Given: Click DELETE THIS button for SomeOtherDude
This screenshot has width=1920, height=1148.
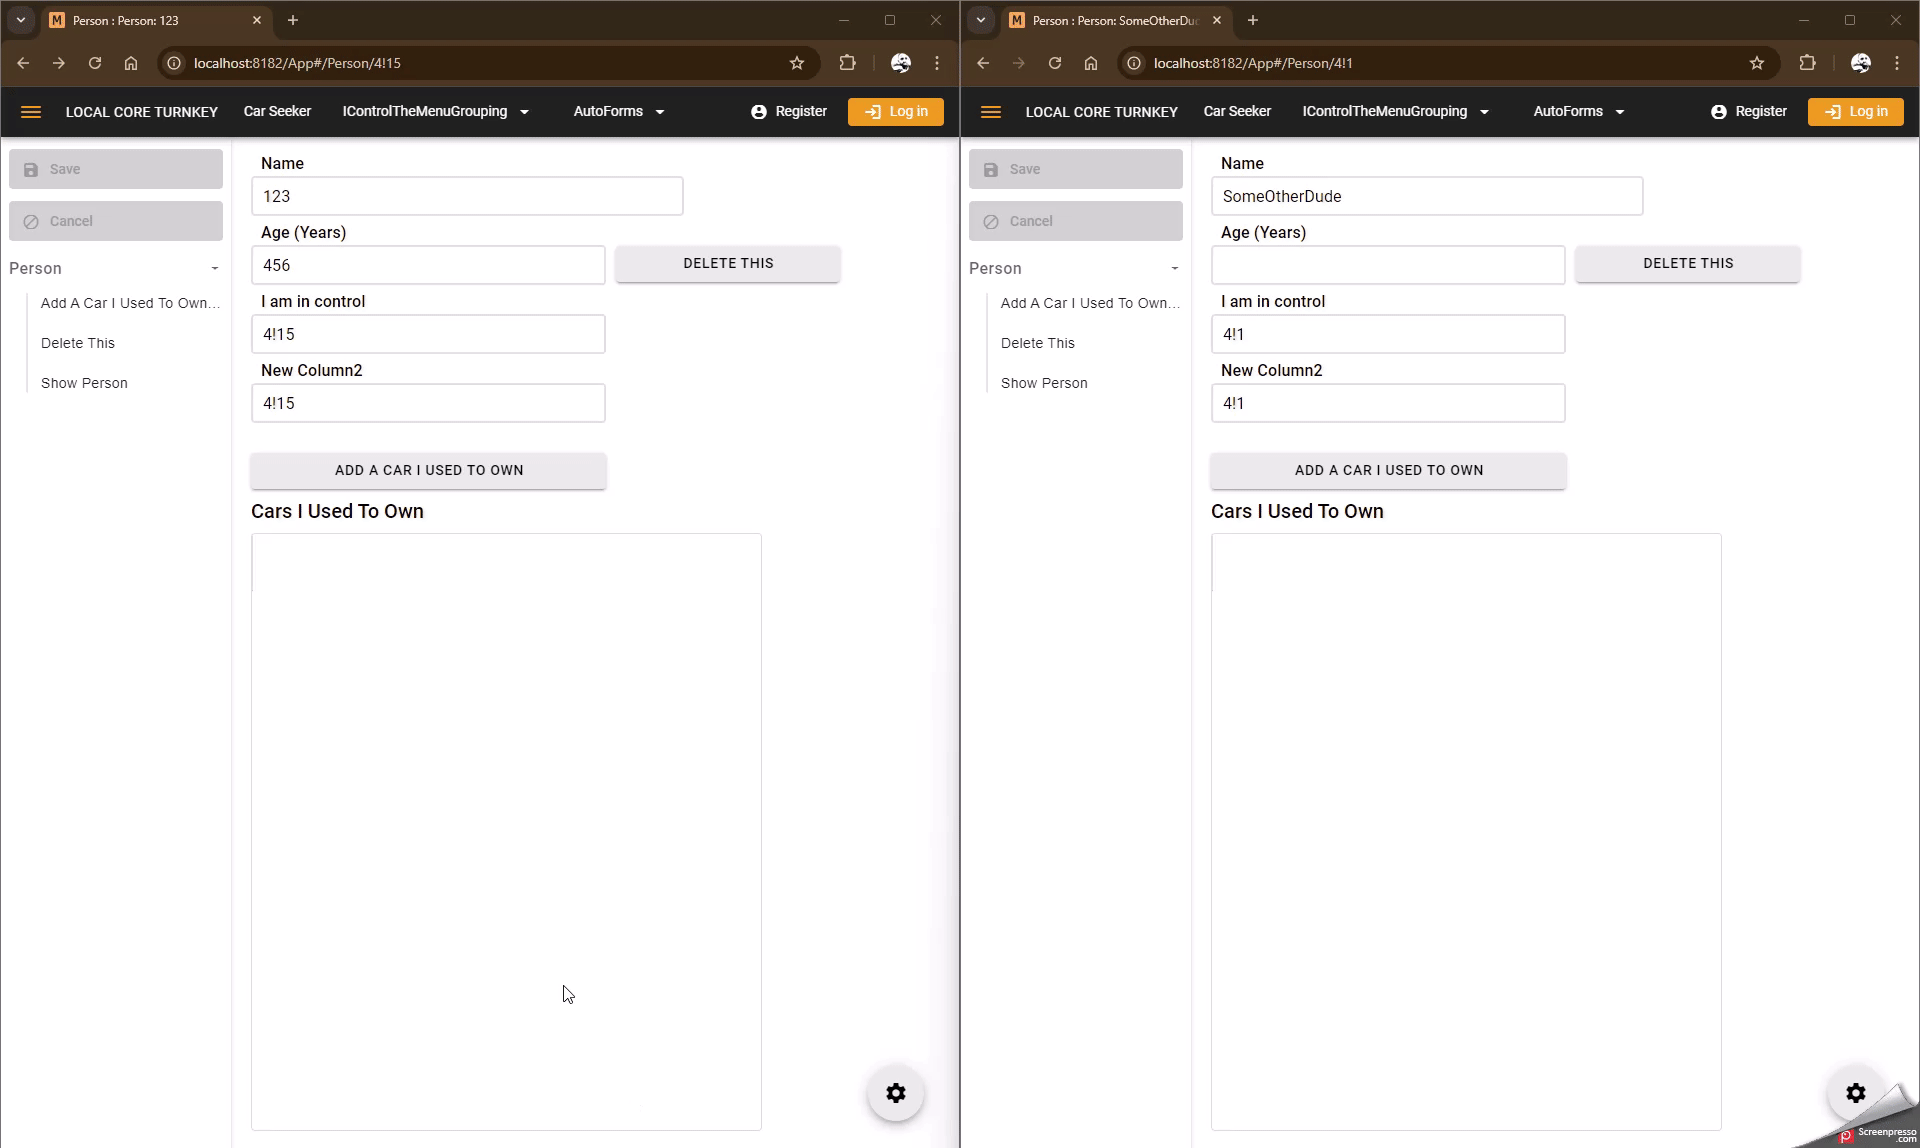Looking at the screenshot, I should point(1687,264).
